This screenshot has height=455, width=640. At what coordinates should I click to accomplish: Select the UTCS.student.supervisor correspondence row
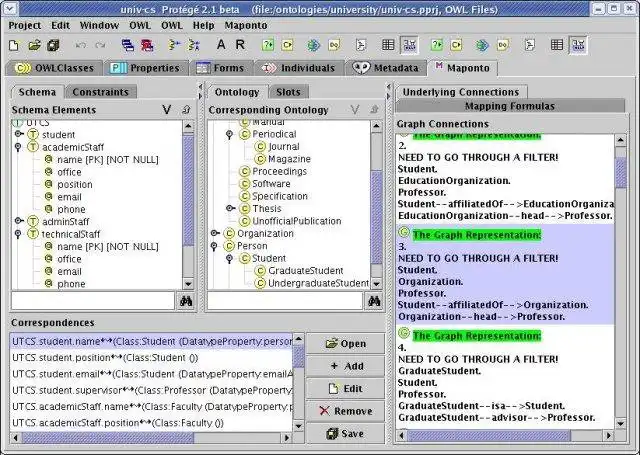point(151,391)
